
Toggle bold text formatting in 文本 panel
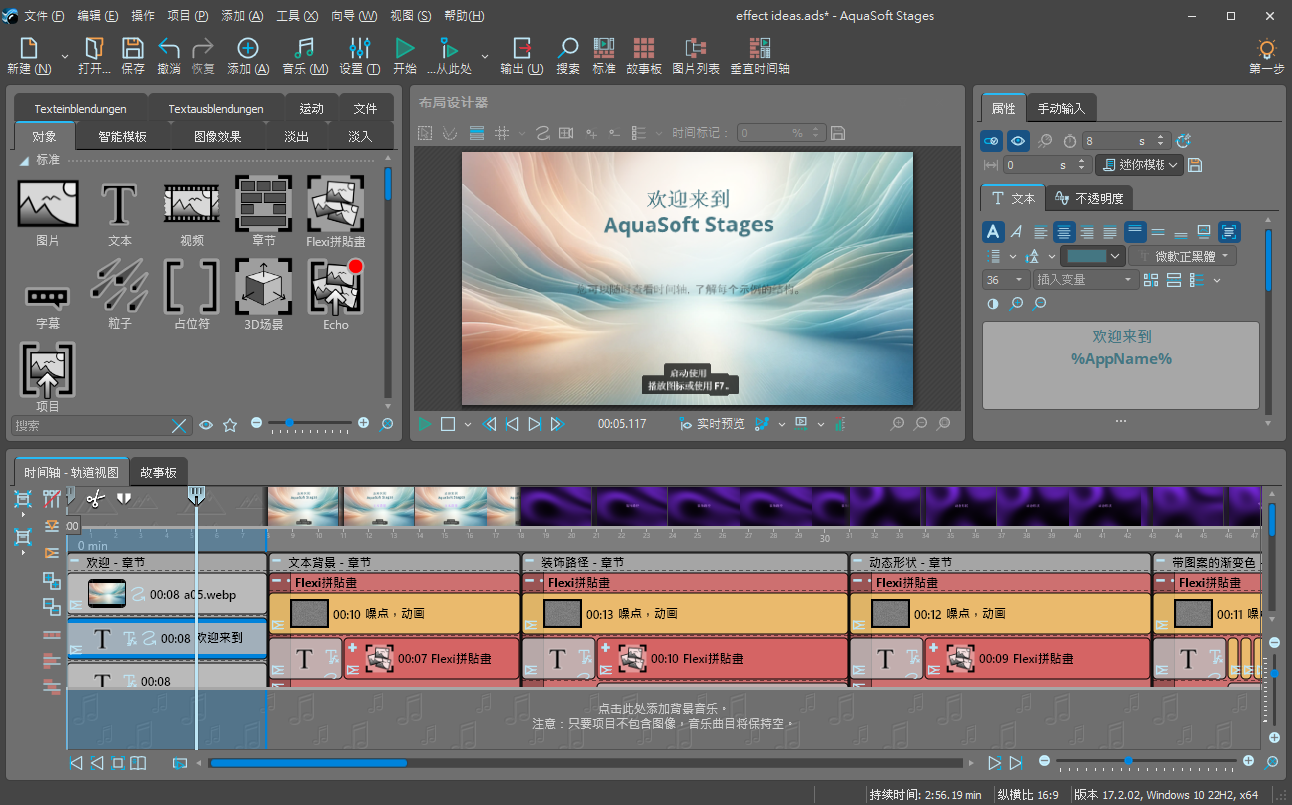pos(992,232)
